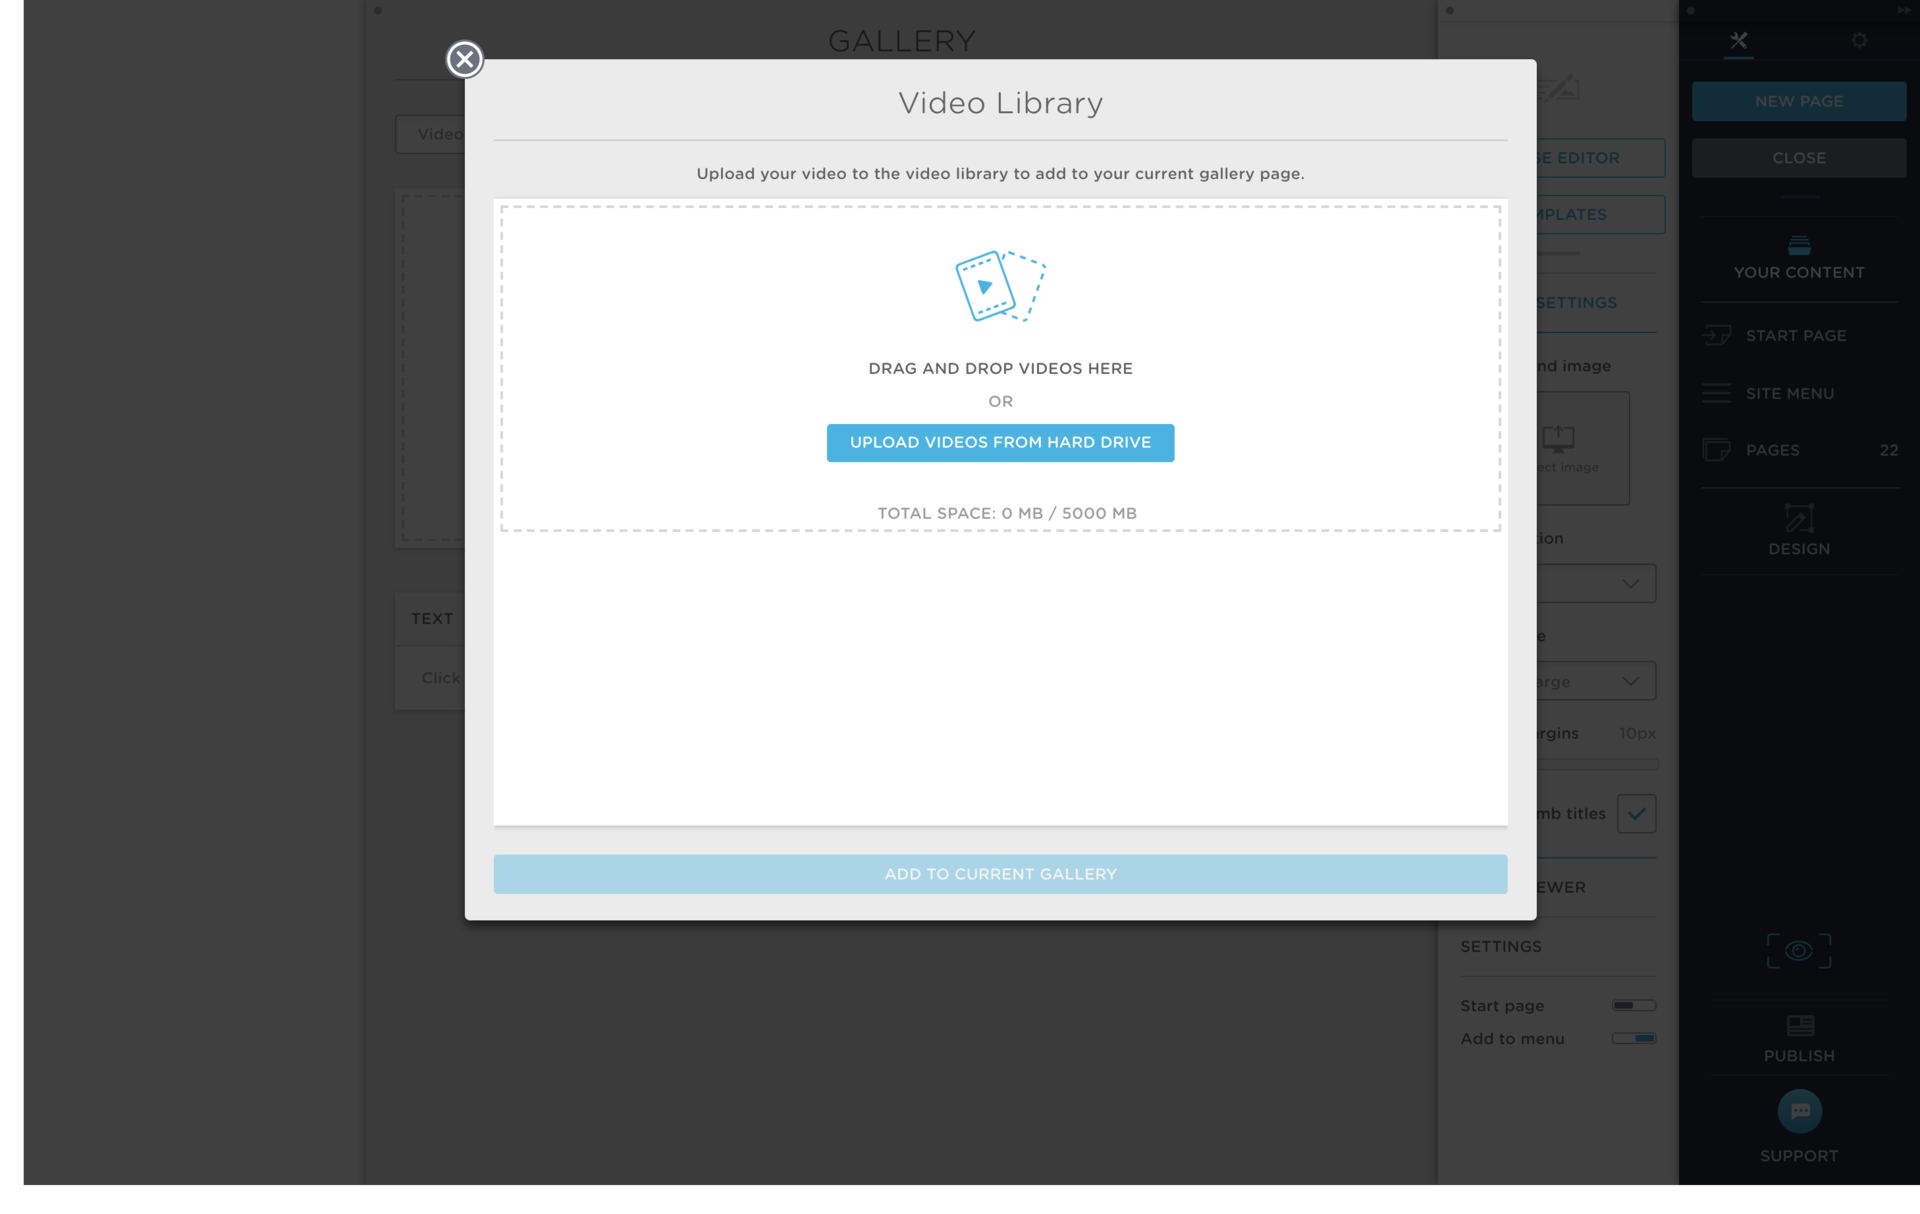Expand the large size dropdown
Screen dimensions: 1920x1214
(x=1596, y=681)
